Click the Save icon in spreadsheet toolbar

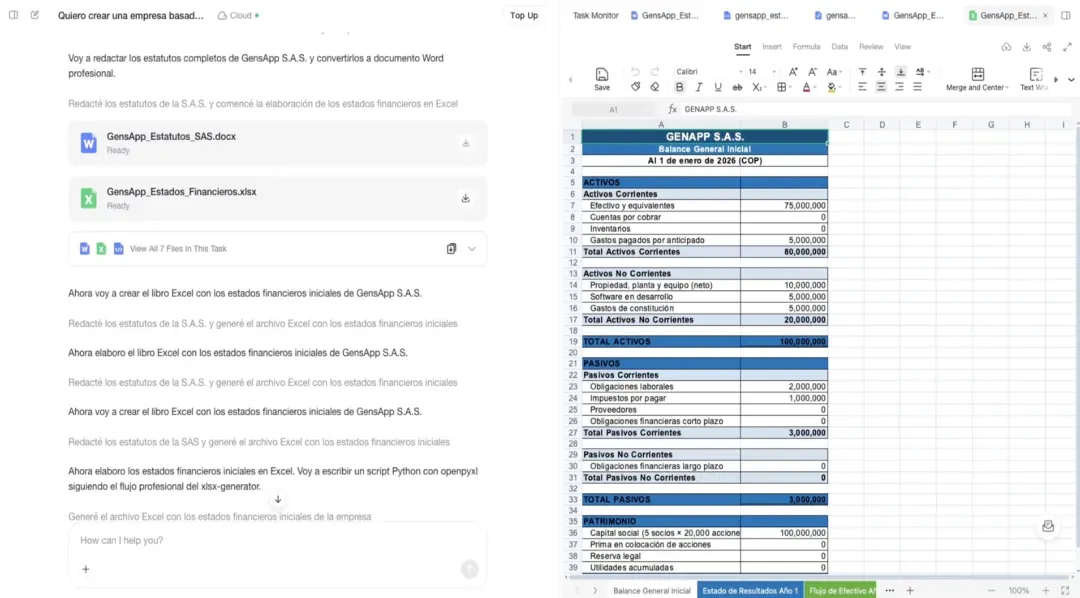click(x=601, y=79)
